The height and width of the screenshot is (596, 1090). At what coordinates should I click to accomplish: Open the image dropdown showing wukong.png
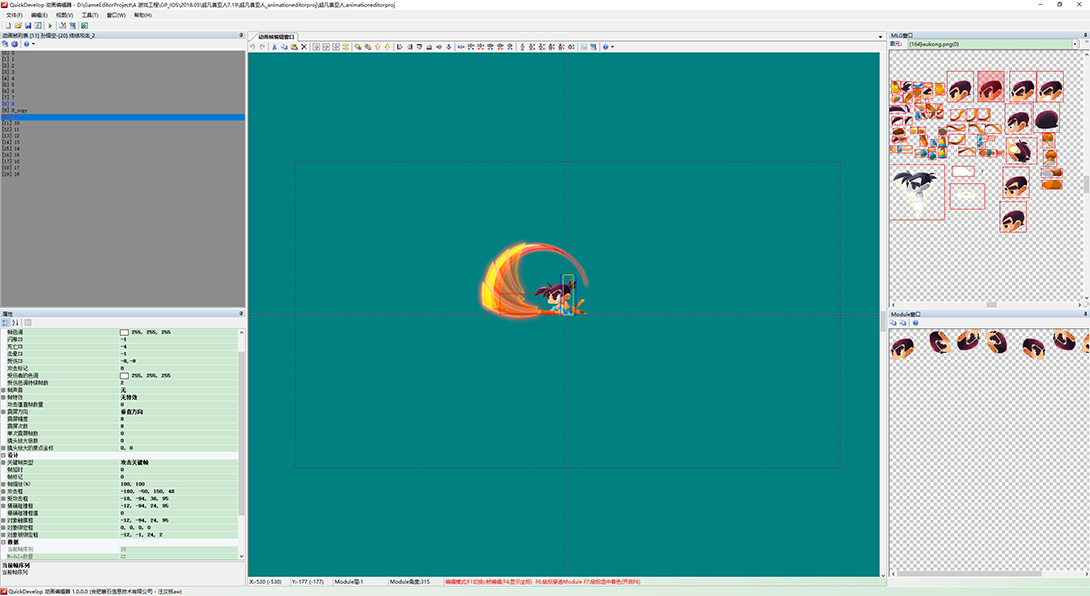(x=1074, y=44)
